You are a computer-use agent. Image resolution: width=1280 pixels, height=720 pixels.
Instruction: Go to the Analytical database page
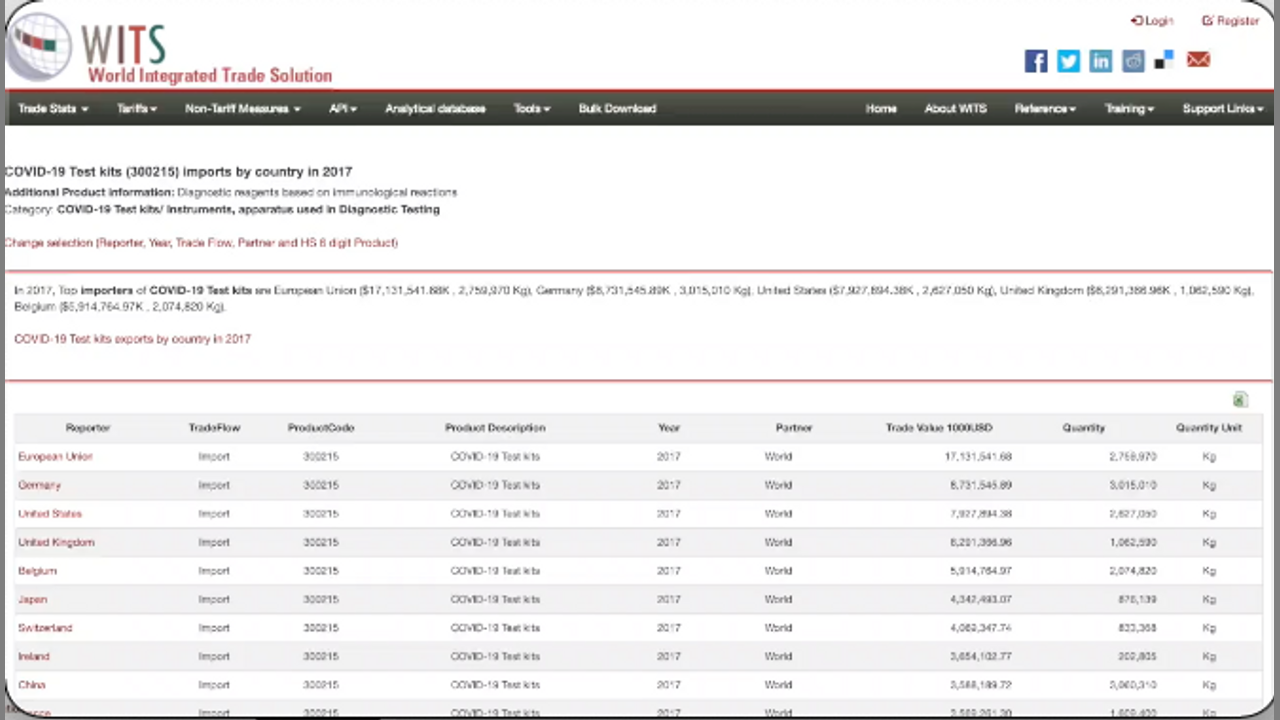pos(435,108)
